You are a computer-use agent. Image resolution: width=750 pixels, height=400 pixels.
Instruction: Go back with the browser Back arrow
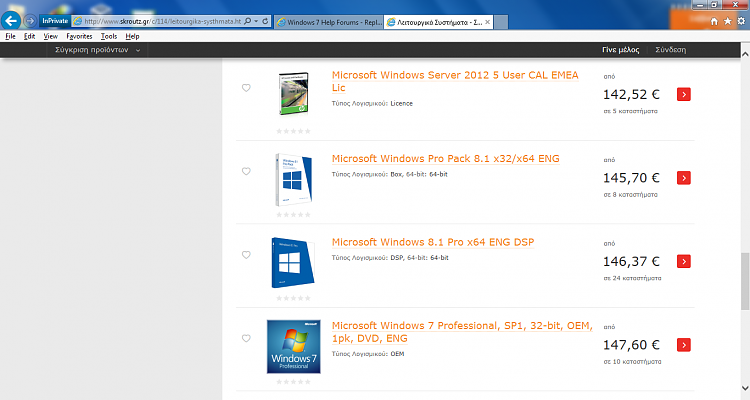click(11, 21)
